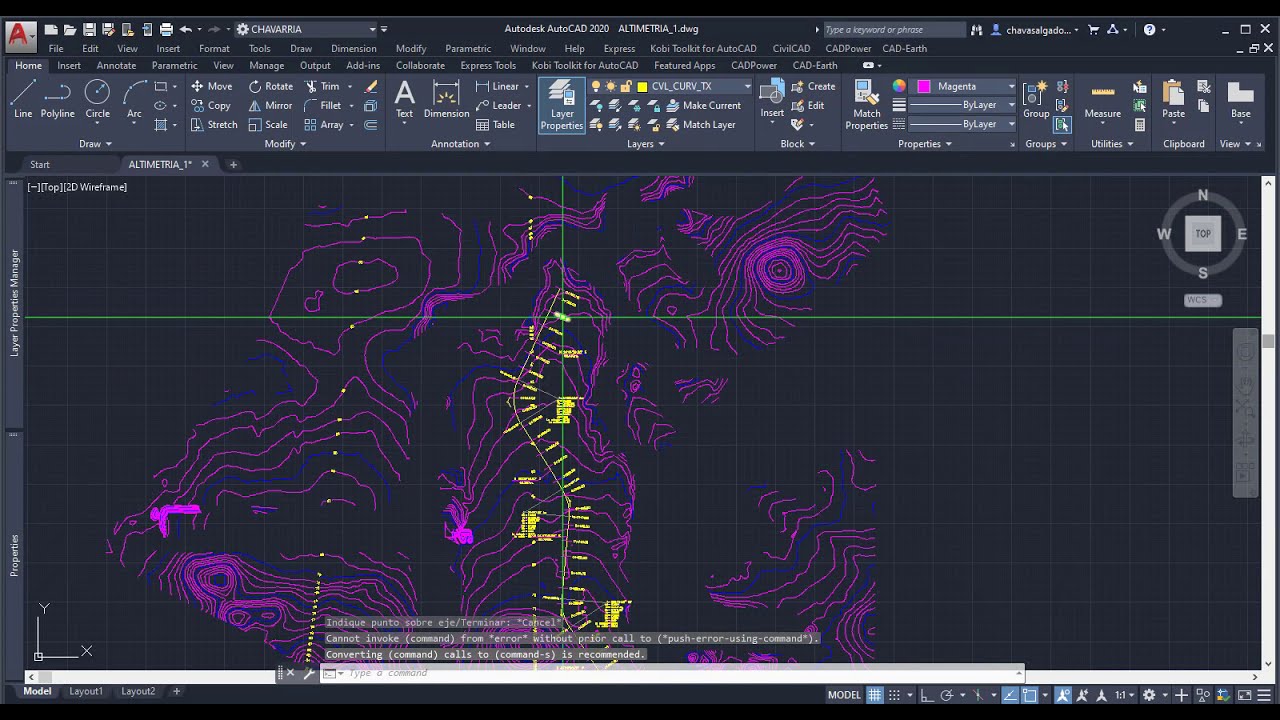The width and height of the screenshot is (1280, 720).
Task: Select the Circle tool
Action: pyautogui.click(x=97, y=100)
